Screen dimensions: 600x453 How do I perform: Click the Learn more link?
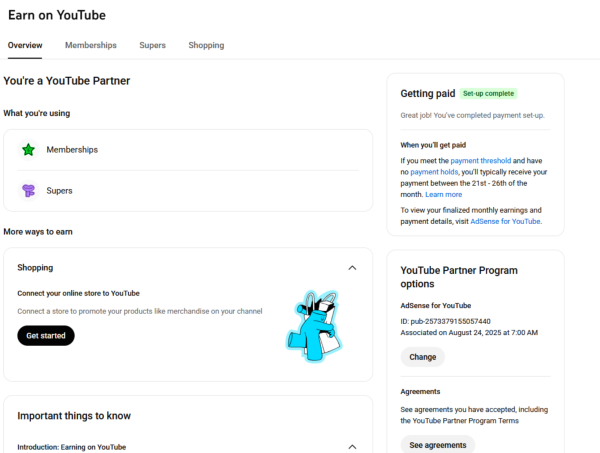point(443,194)
